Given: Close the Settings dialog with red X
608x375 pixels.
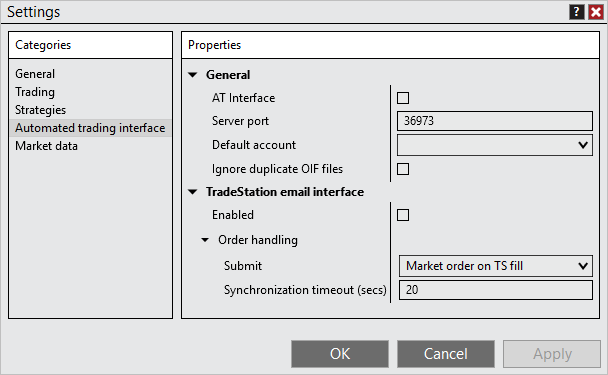Looking at the screenshot, I should 596,12.
